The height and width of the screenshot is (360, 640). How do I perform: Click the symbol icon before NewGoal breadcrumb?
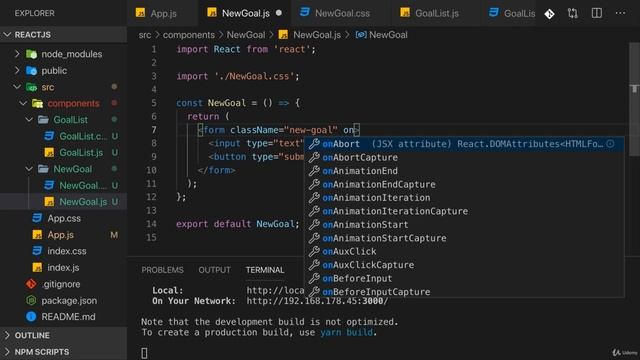click(x=360, y=35)
